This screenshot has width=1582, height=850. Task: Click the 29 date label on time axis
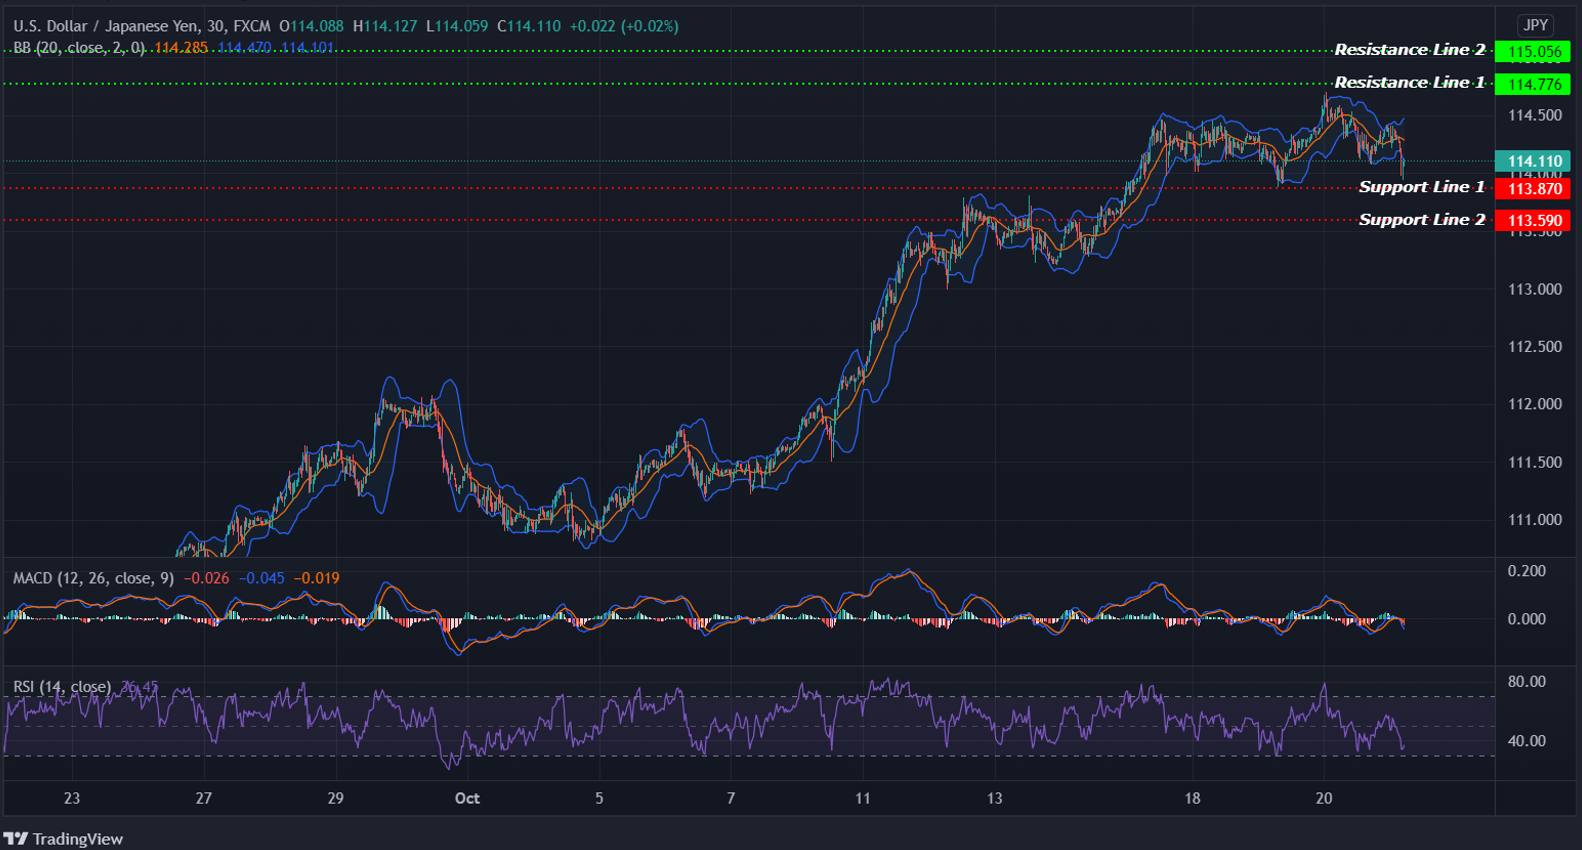pos(336,798)
